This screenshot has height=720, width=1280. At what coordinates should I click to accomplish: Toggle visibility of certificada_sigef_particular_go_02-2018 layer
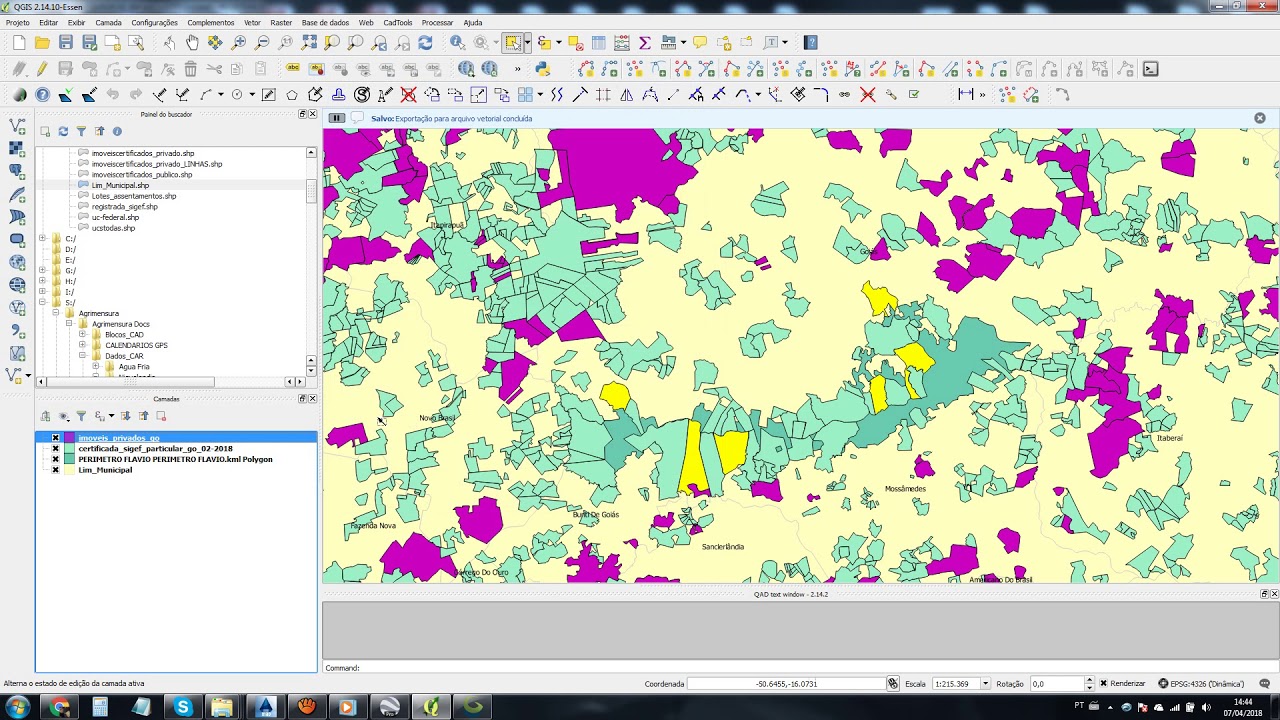(56, 449)
